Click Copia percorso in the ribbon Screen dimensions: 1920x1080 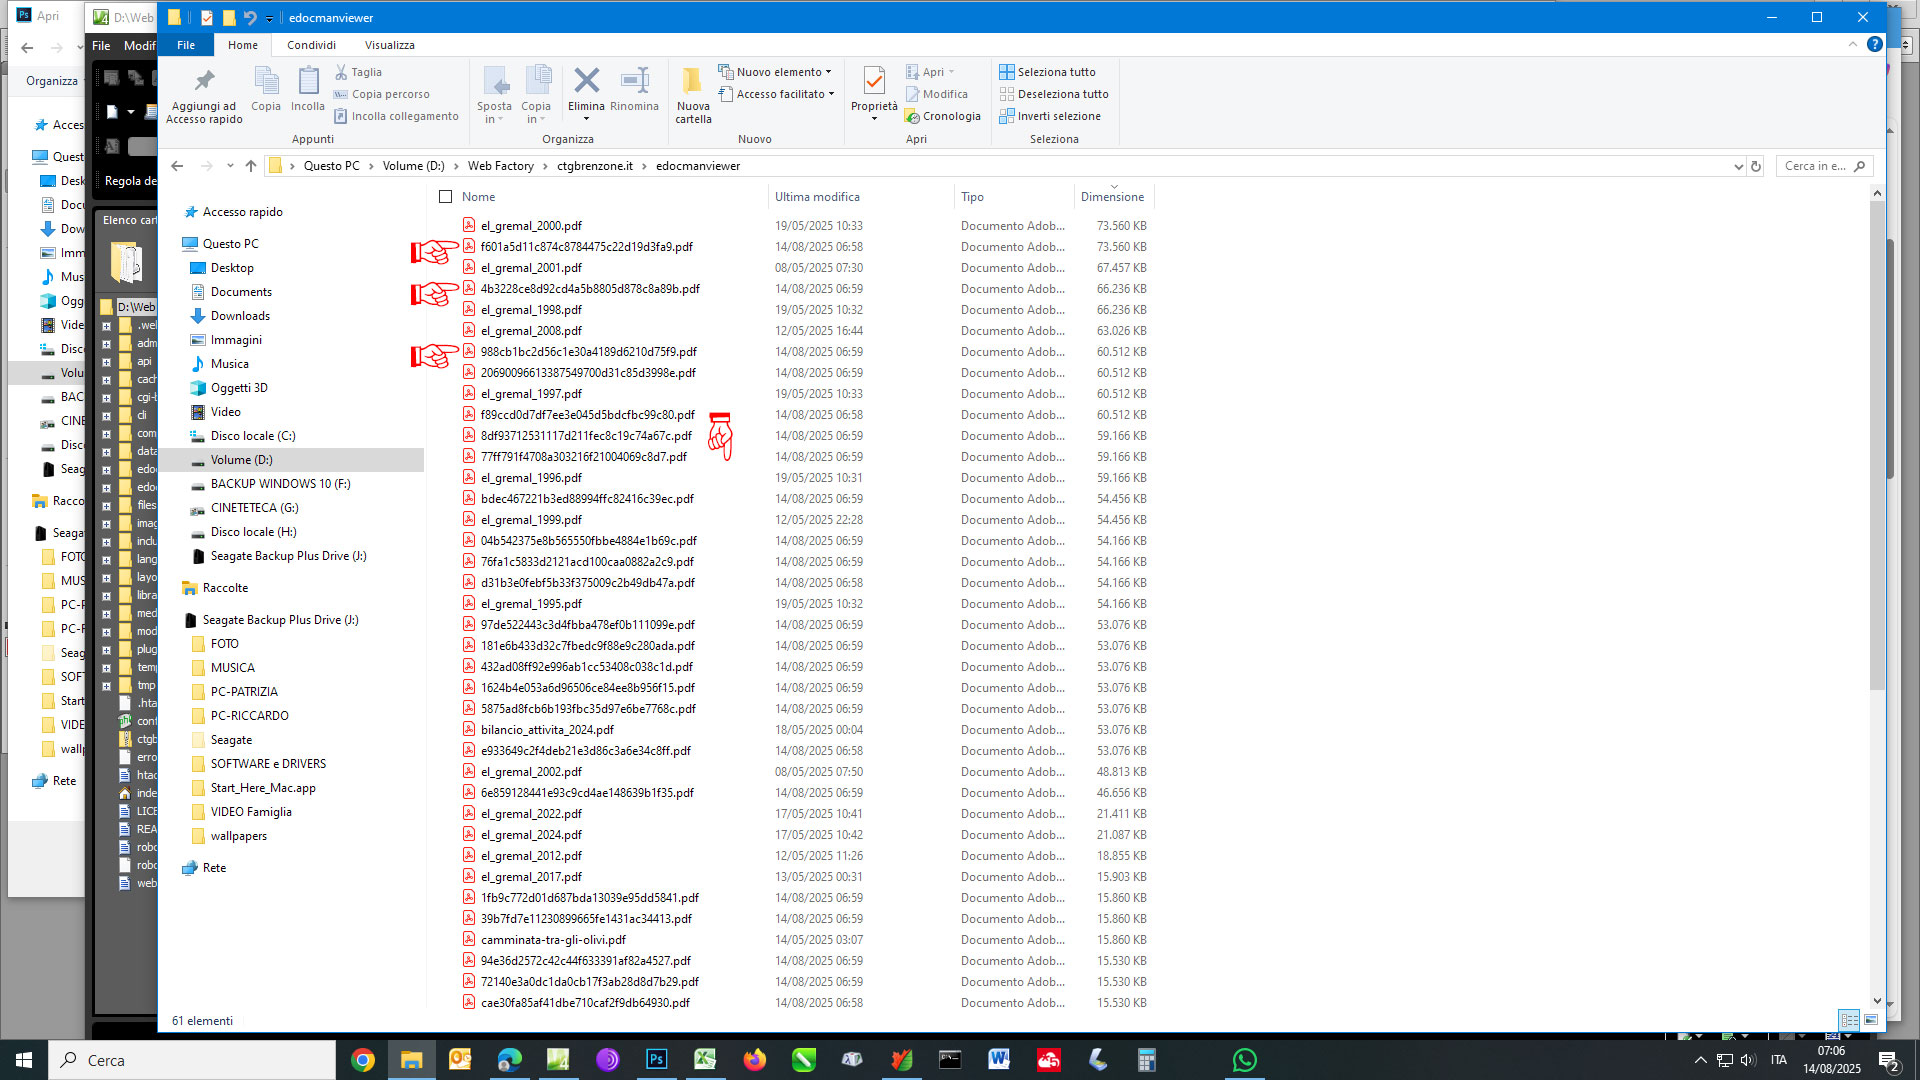382,94
